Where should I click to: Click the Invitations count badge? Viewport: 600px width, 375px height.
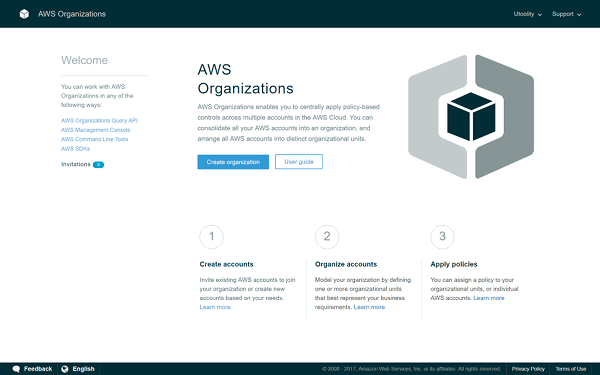click(x=98, y=165)
